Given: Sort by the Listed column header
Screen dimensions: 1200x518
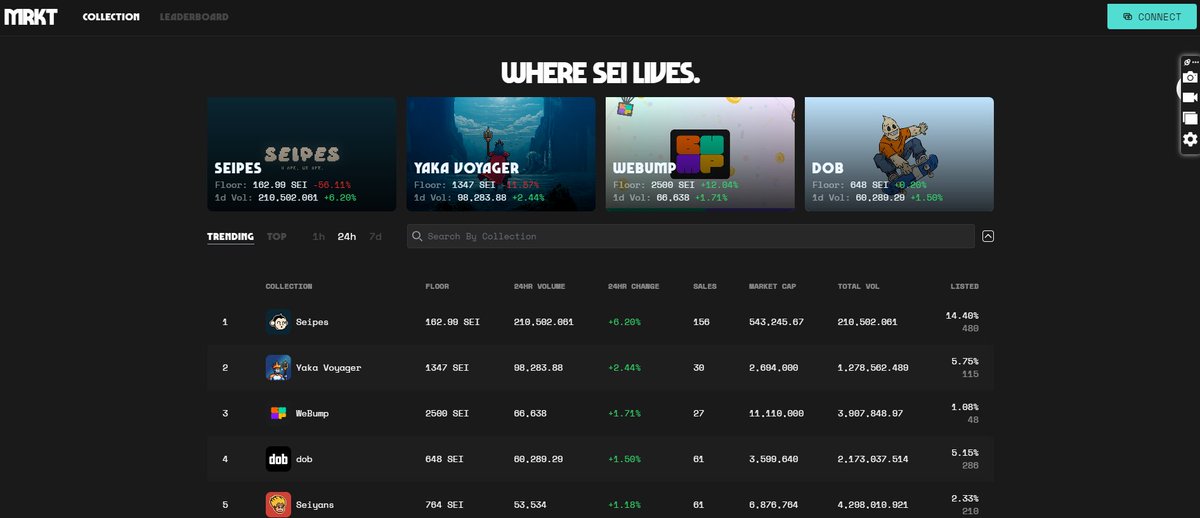Looking at the screenshot, I should [965, 287].
